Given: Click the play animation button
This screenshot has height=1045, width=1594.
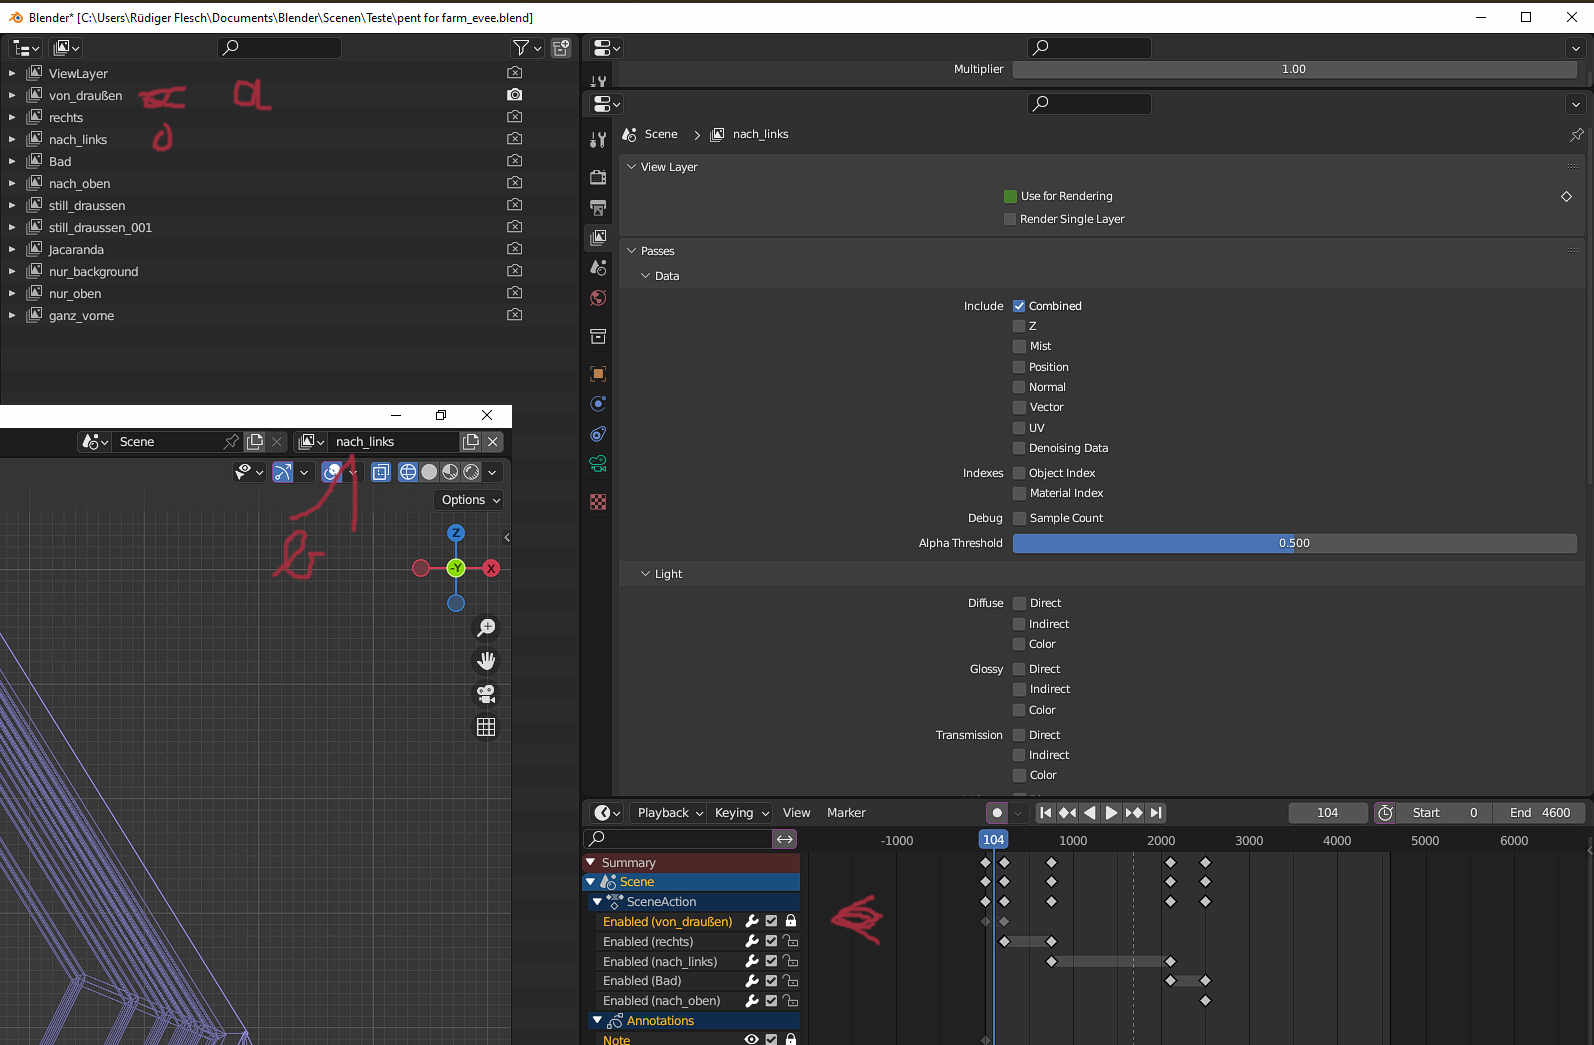Looking at the screenshot, I should point(1111,813).
